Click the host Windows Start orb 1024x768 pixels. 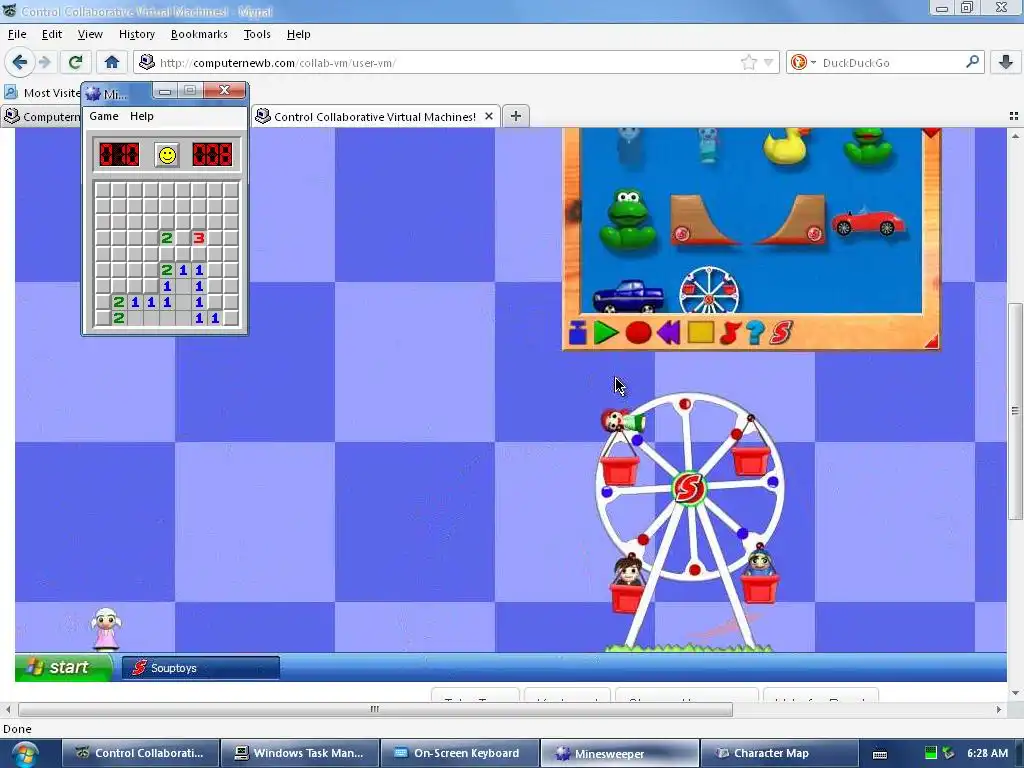(24, 754)
